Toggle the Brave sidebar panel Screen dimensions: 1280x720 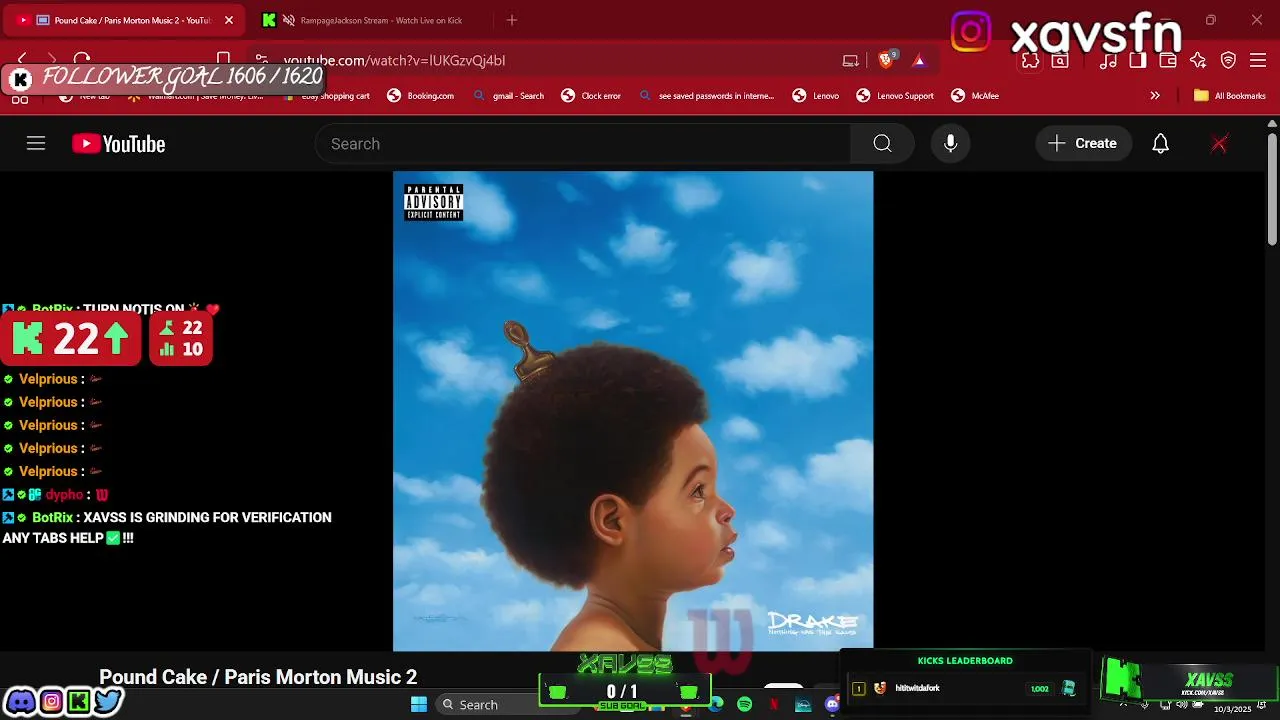1138,60
